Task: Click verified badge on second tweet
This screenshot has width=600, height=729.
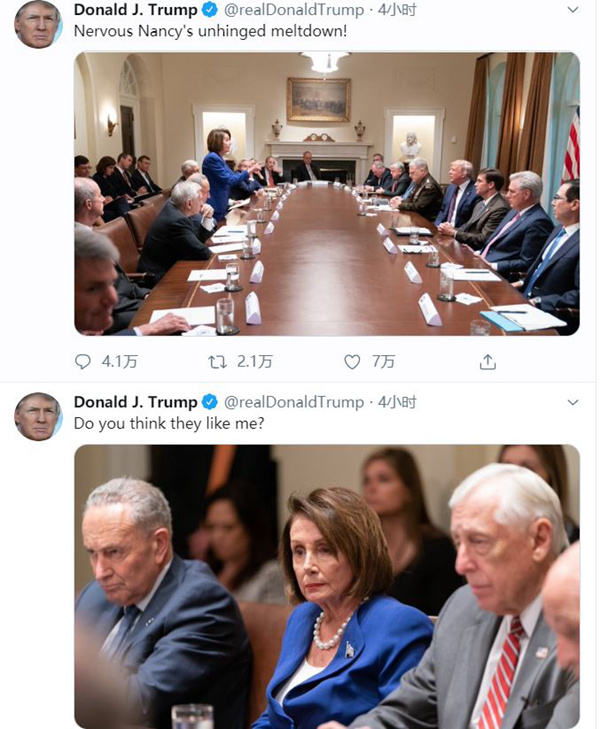Action: tap(210, 402)
